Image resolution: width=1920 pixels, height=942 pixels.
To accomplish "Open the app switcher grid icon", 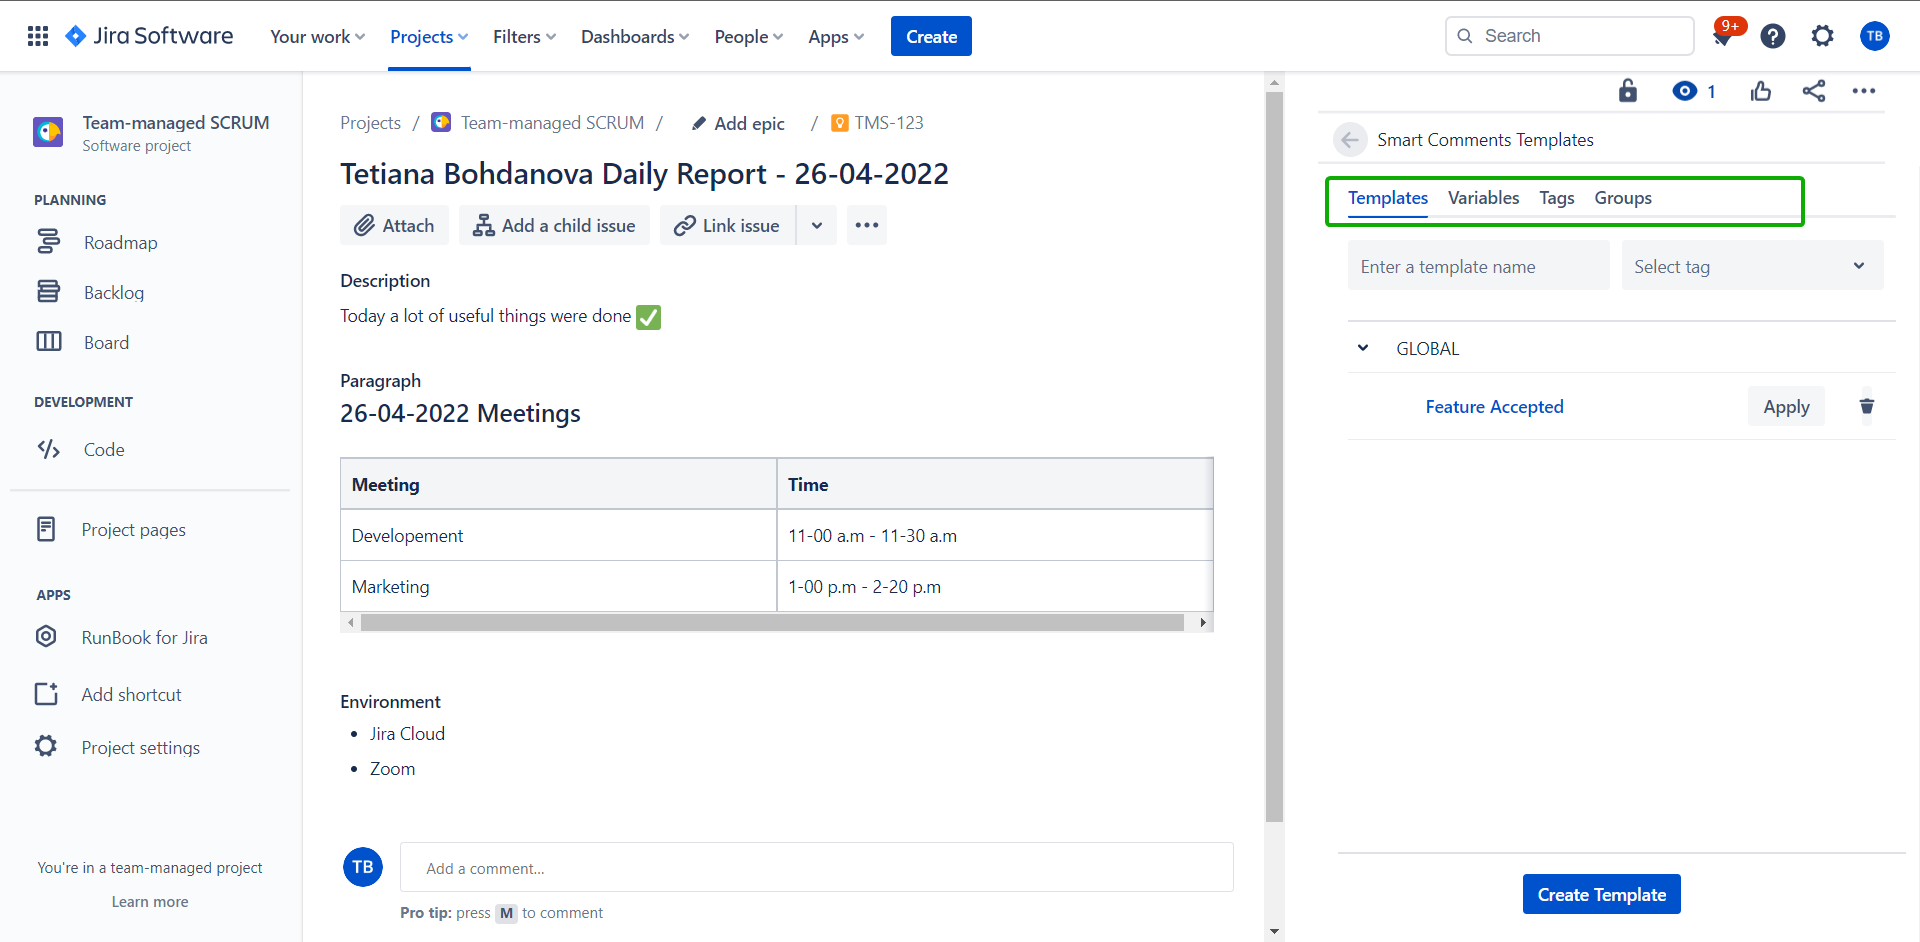I will 38,36.
